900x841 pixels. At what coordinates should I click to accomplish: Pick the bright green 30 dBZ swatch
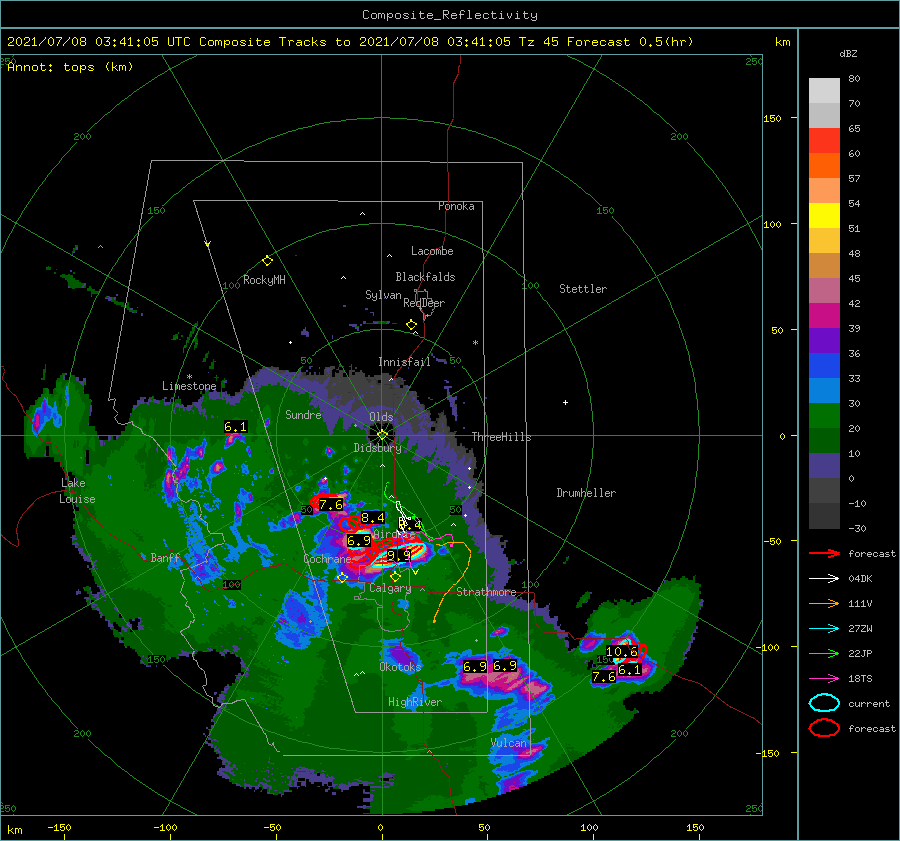(x=824, y=416)
